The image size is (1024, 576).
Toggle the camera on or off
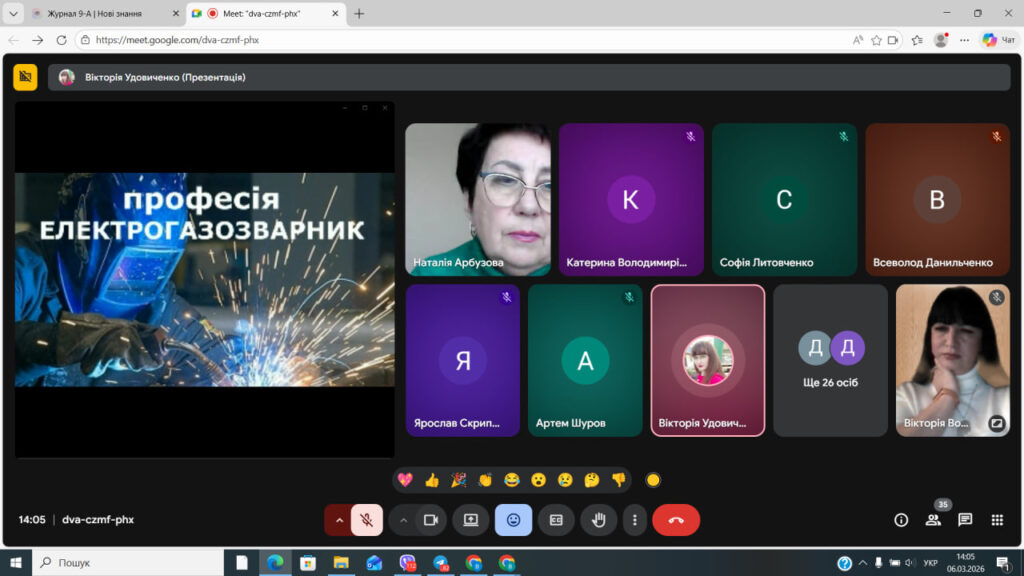431,520
